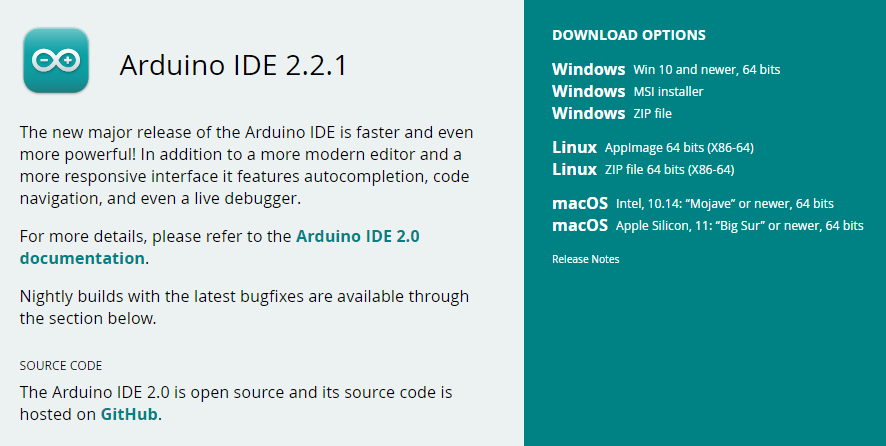This screenshot has width=886, height=446.
Task: Open the GitHub source code link
Action: click(x=128, y=414)
